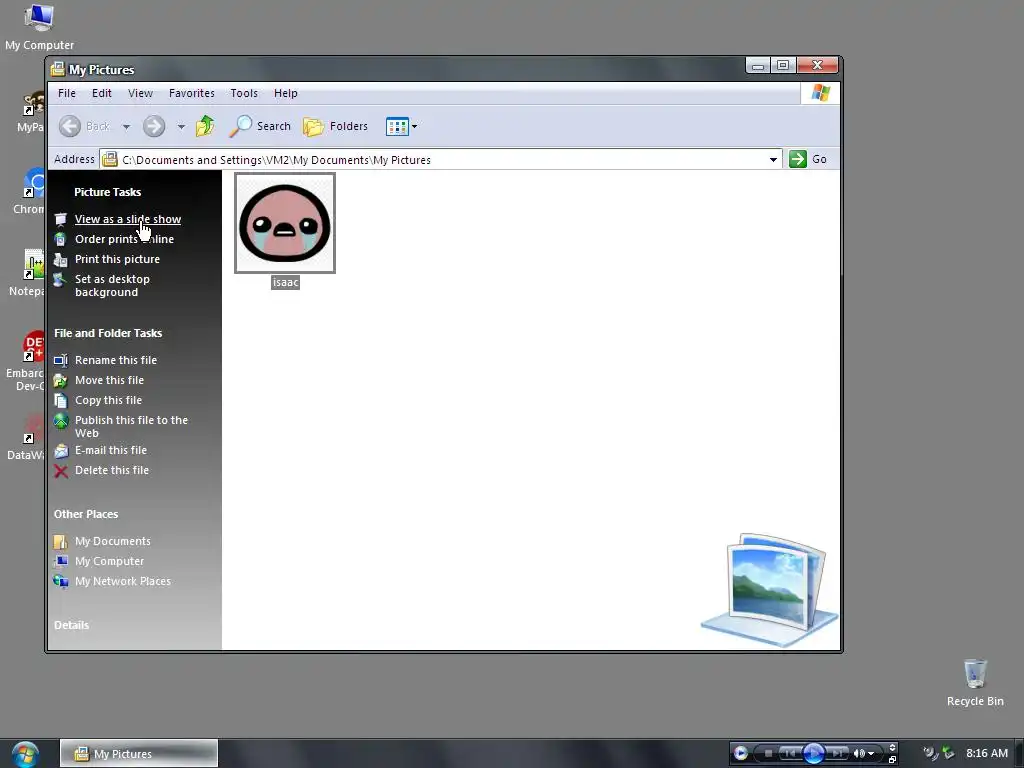Click the Publish this file to Web icon
Image resolution: width=1024 pixels, height=768 pixels.
[x=61, y=421]
